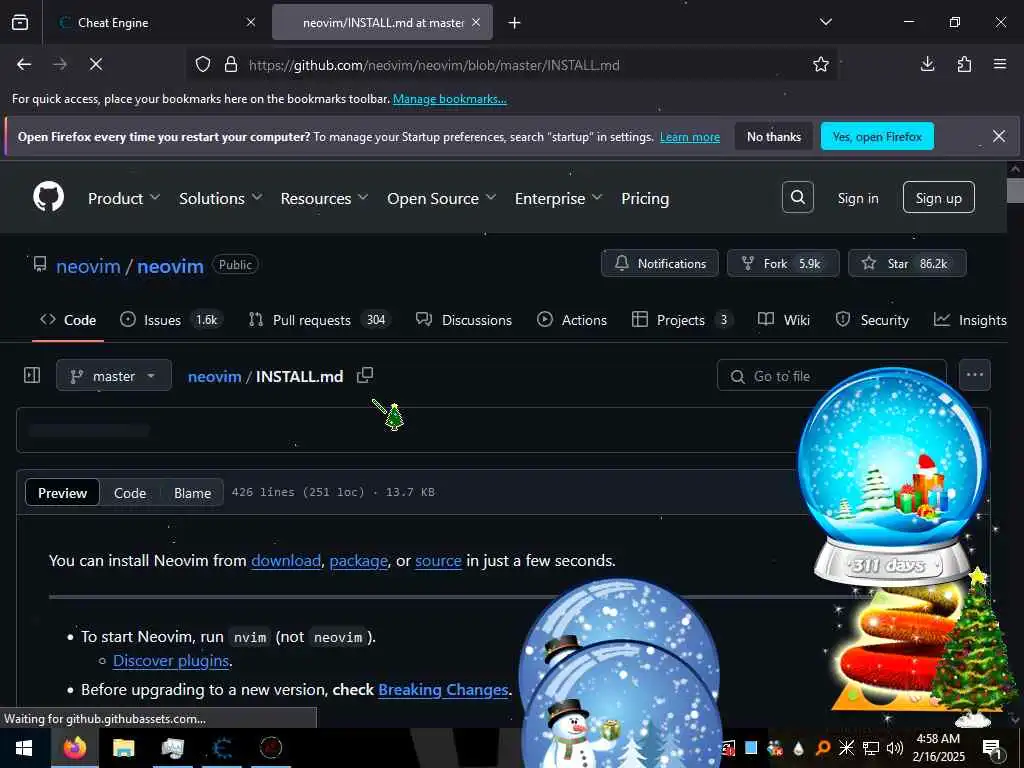Image resolution: width=1024 pixels, height=768 pixels.
Task: Follow the package link
Action: [x=359, y=561]
